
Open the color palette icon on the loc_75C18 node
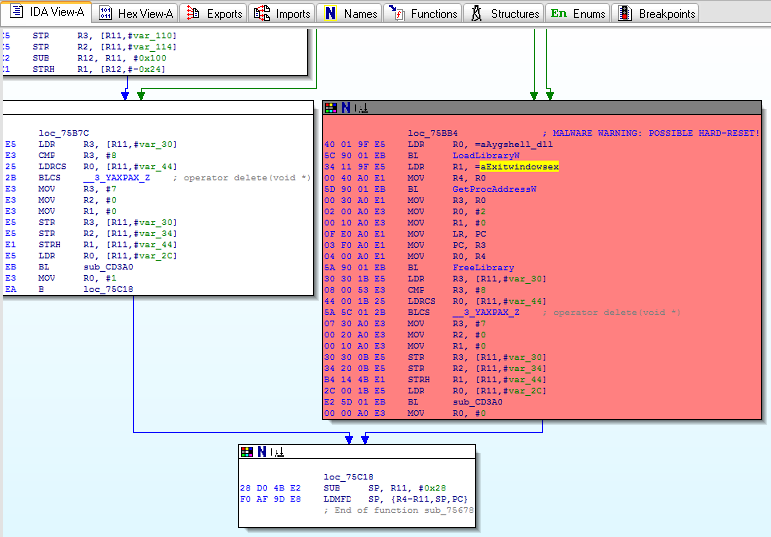tap(247, 452)
